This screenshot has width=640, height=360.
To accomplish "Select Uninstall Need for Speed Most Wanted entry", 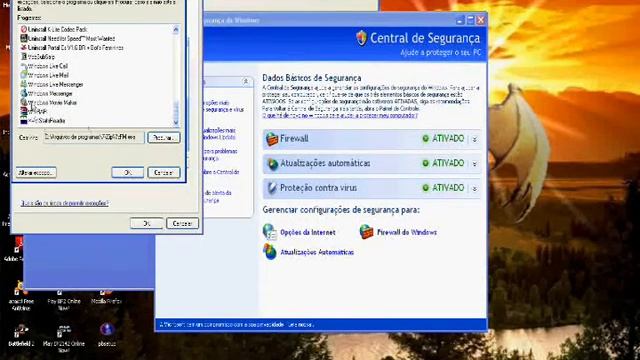I will coord(68,38).
